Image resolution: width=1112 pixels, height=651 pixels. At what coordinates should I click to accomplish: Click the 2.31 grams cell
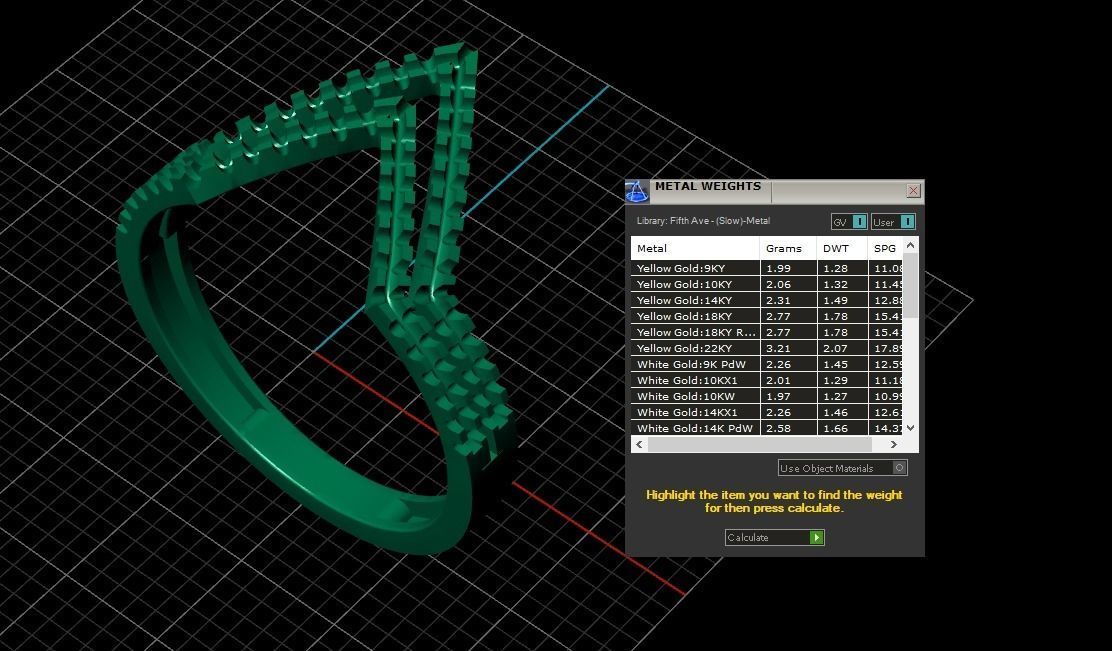click(x=789, y=300)
